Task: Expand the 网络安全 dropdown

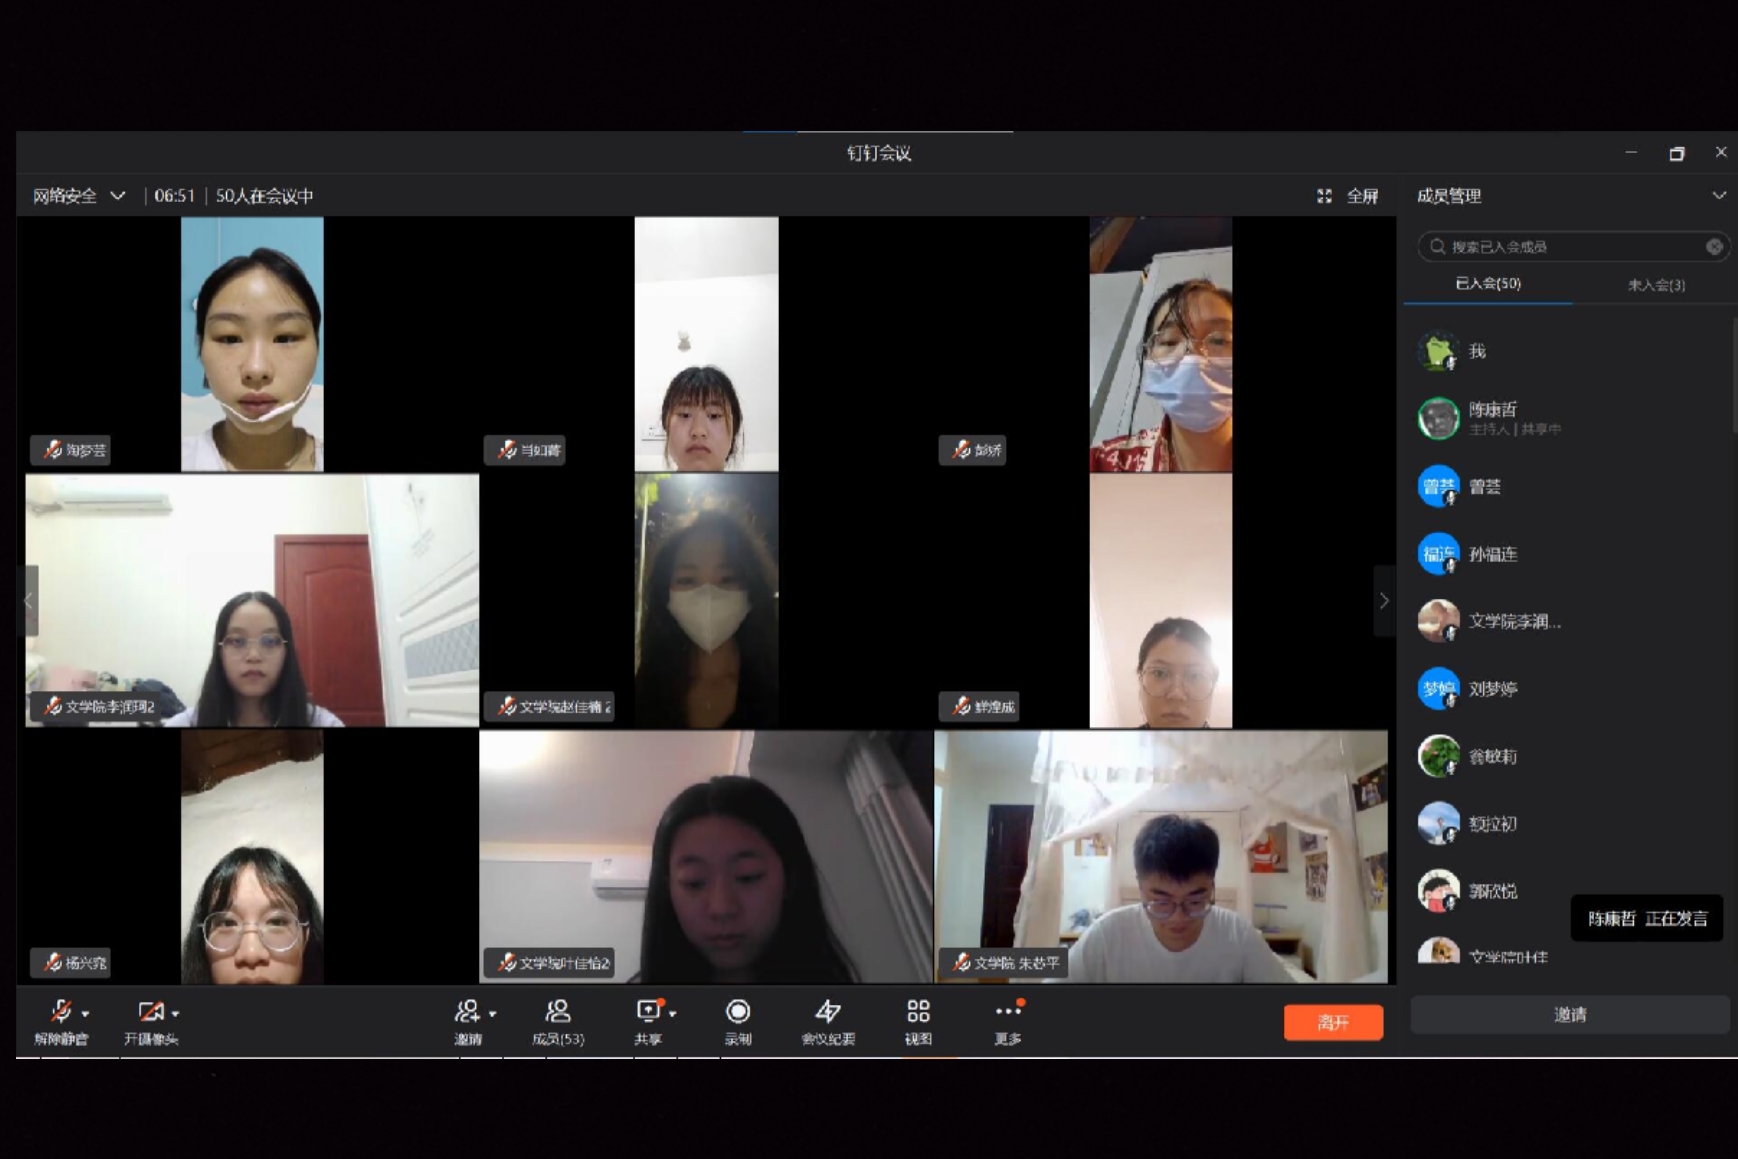Action: point(118,196)
